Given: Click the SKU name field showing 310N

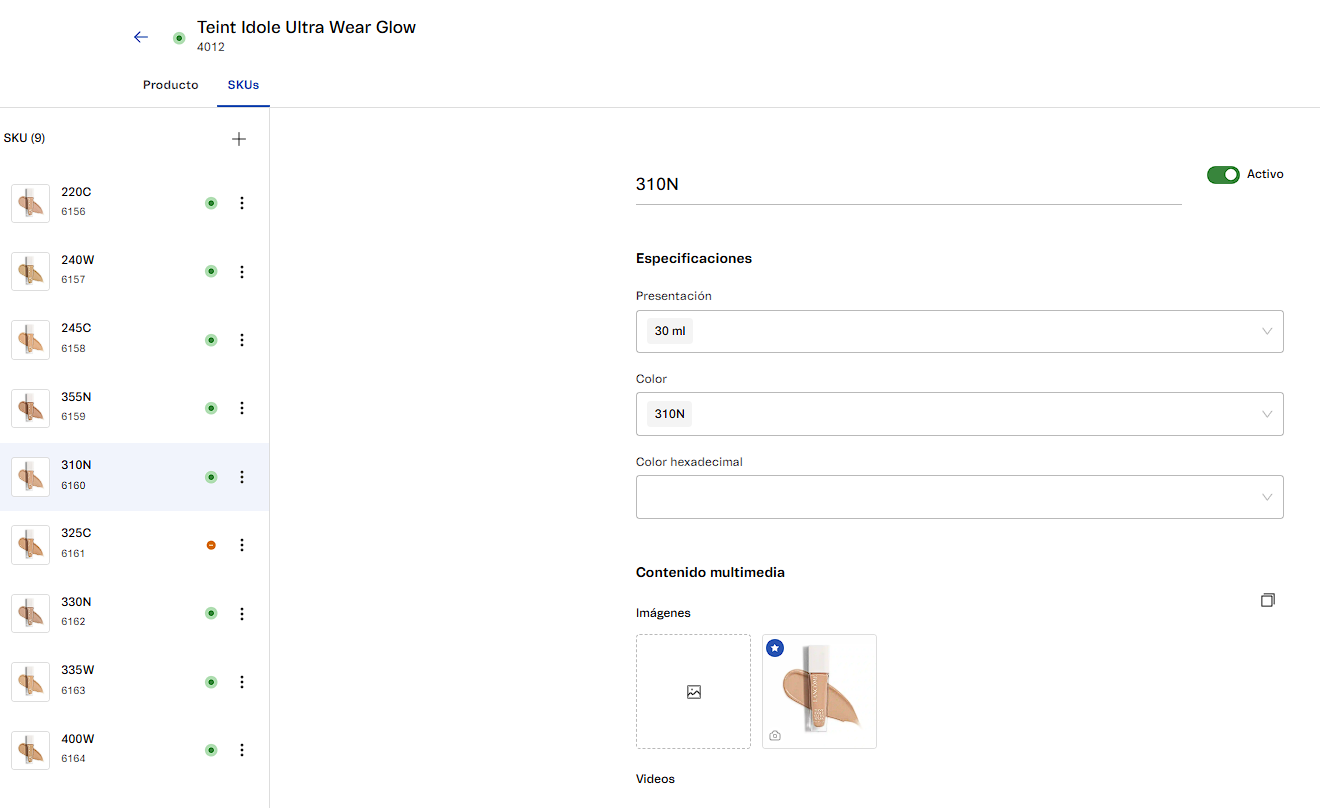Looking at the screenshot, I should point(908,184).
